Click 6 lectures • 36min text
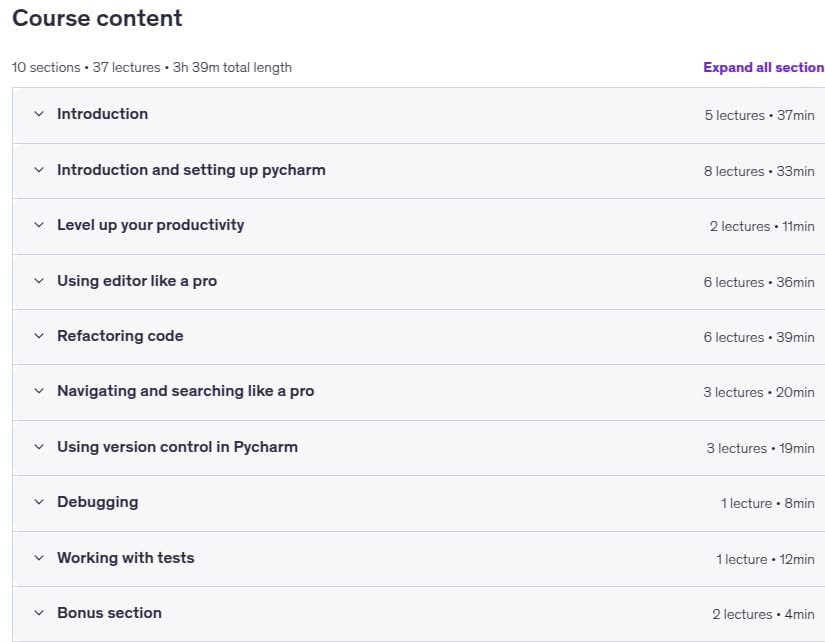This screenshot has height=642, width=825. click(x=759, y=282)
